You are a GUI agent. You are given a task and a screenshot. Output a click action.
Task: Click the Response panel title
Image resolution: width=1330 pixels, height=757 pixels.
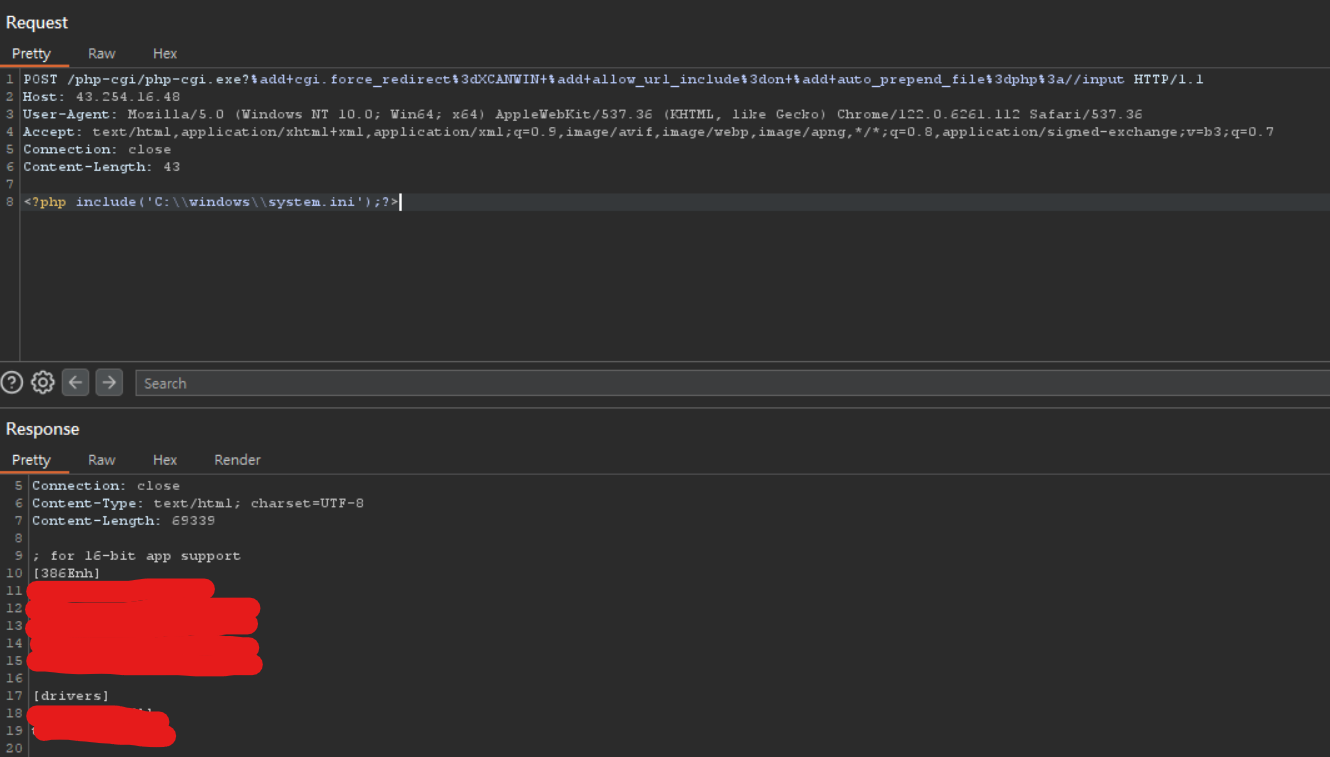click(x=42, y=428)
